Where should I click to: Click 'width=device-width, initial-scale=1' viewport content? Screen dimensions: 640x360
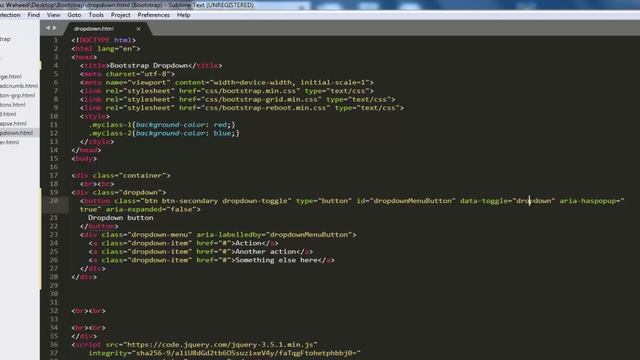[289, 82]
